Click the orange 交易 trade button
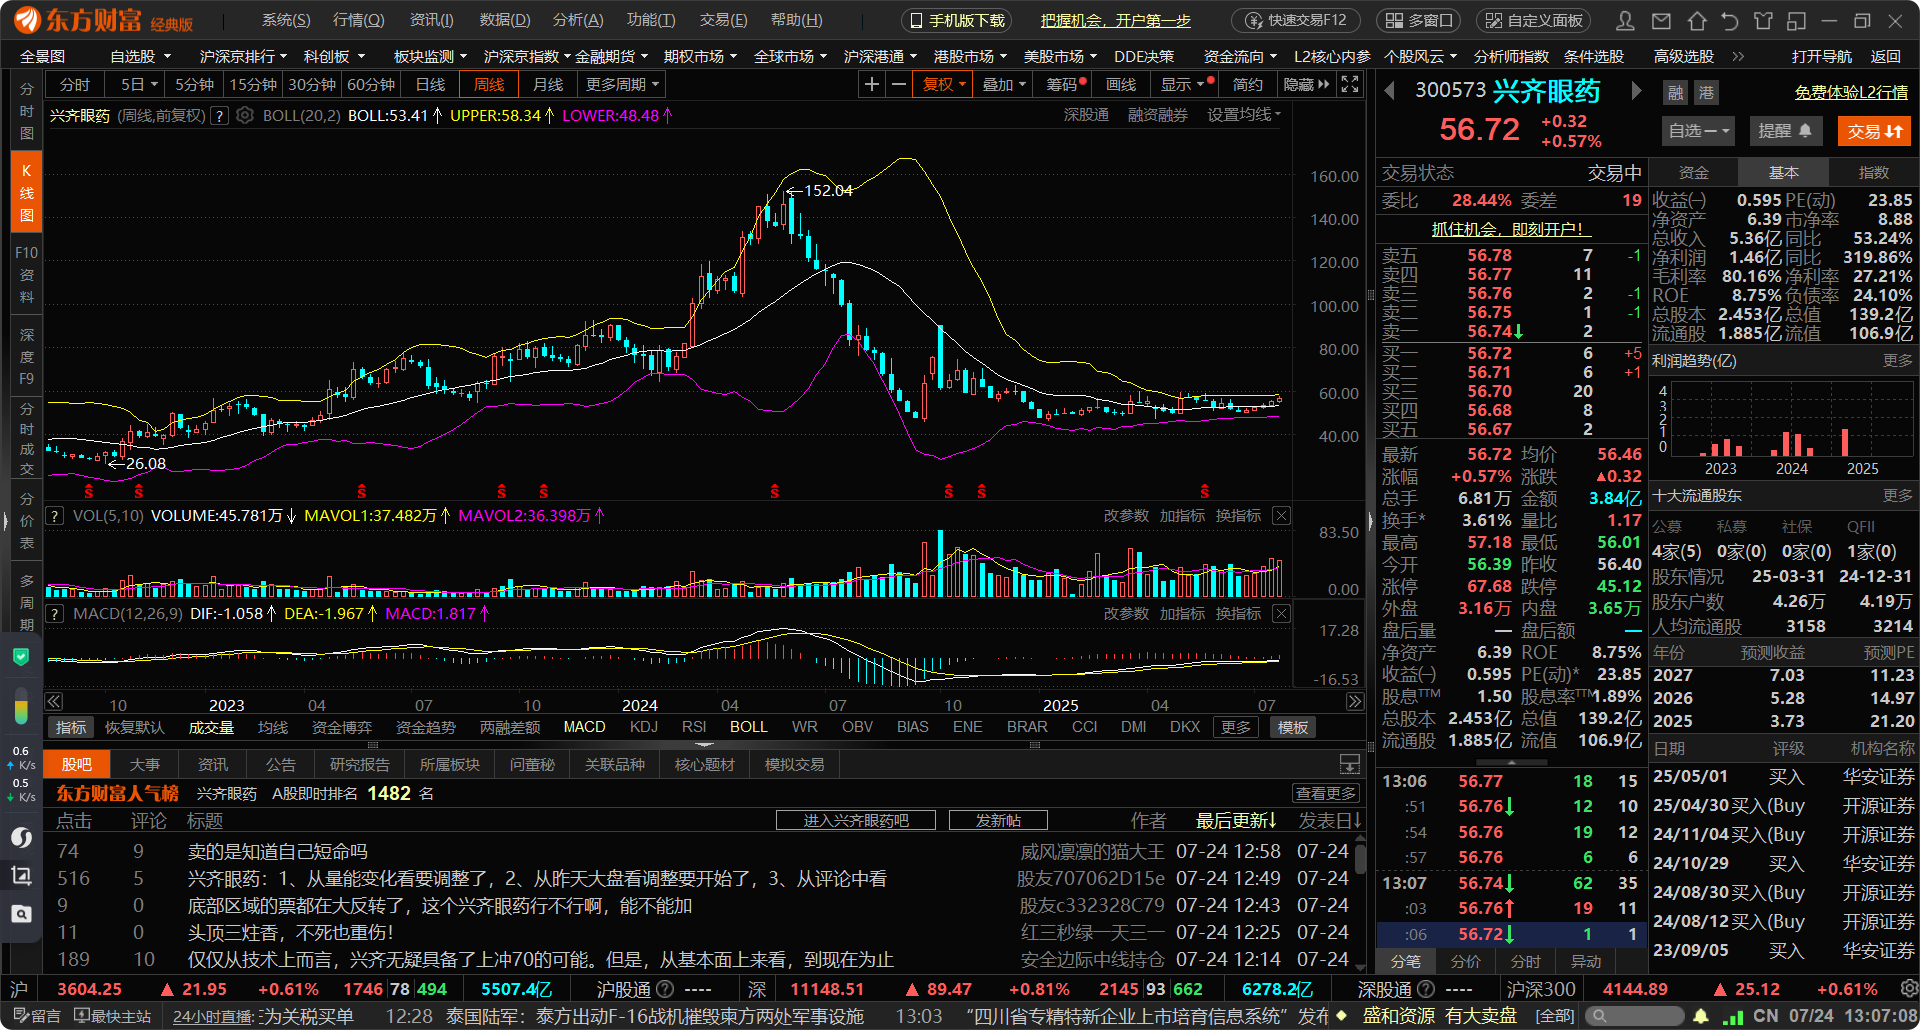 pyautogui.click(x=1874, y=131)
